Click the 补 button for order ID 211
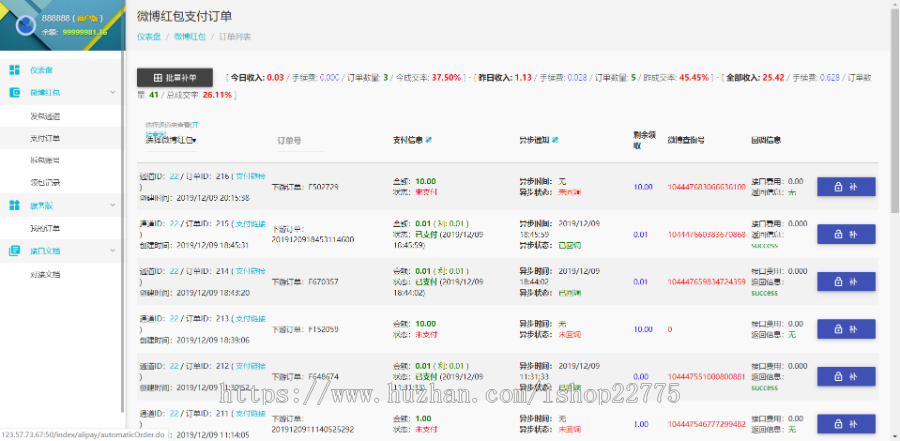Viewport: 900px width, 441px height. (846, 424)
